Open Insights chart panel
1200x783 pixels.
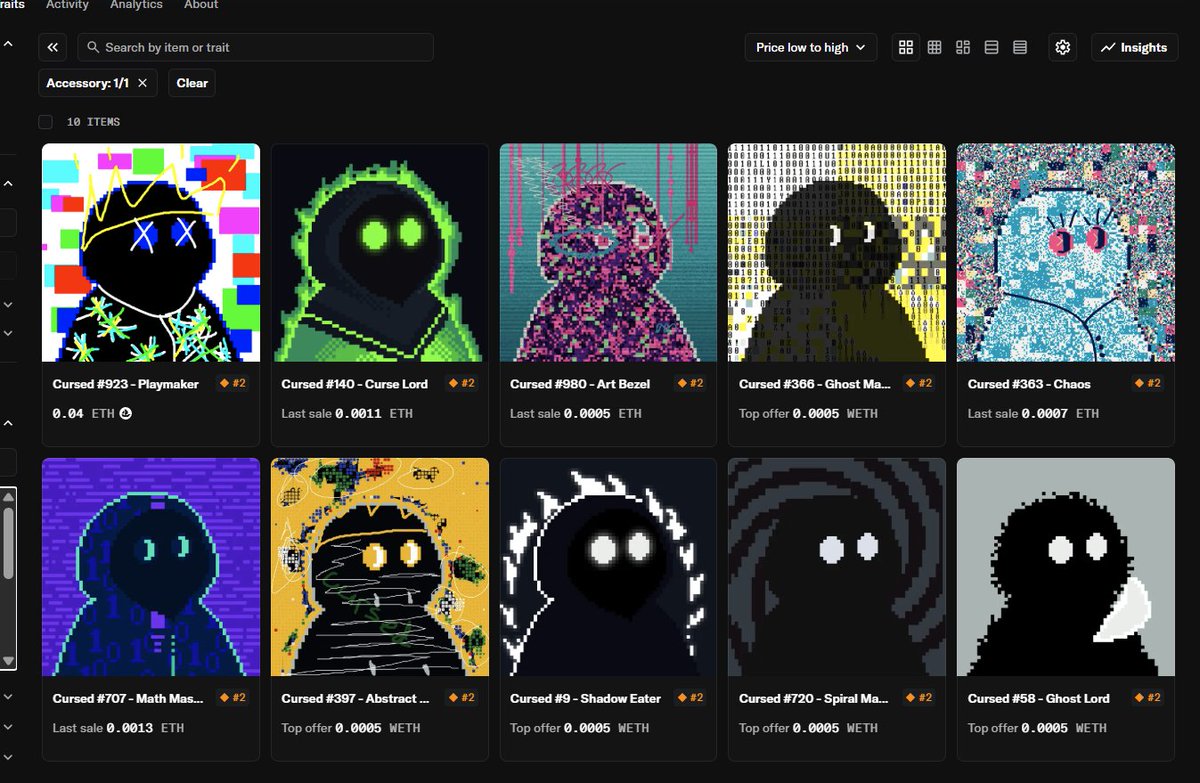click(x=1134, y=47)
